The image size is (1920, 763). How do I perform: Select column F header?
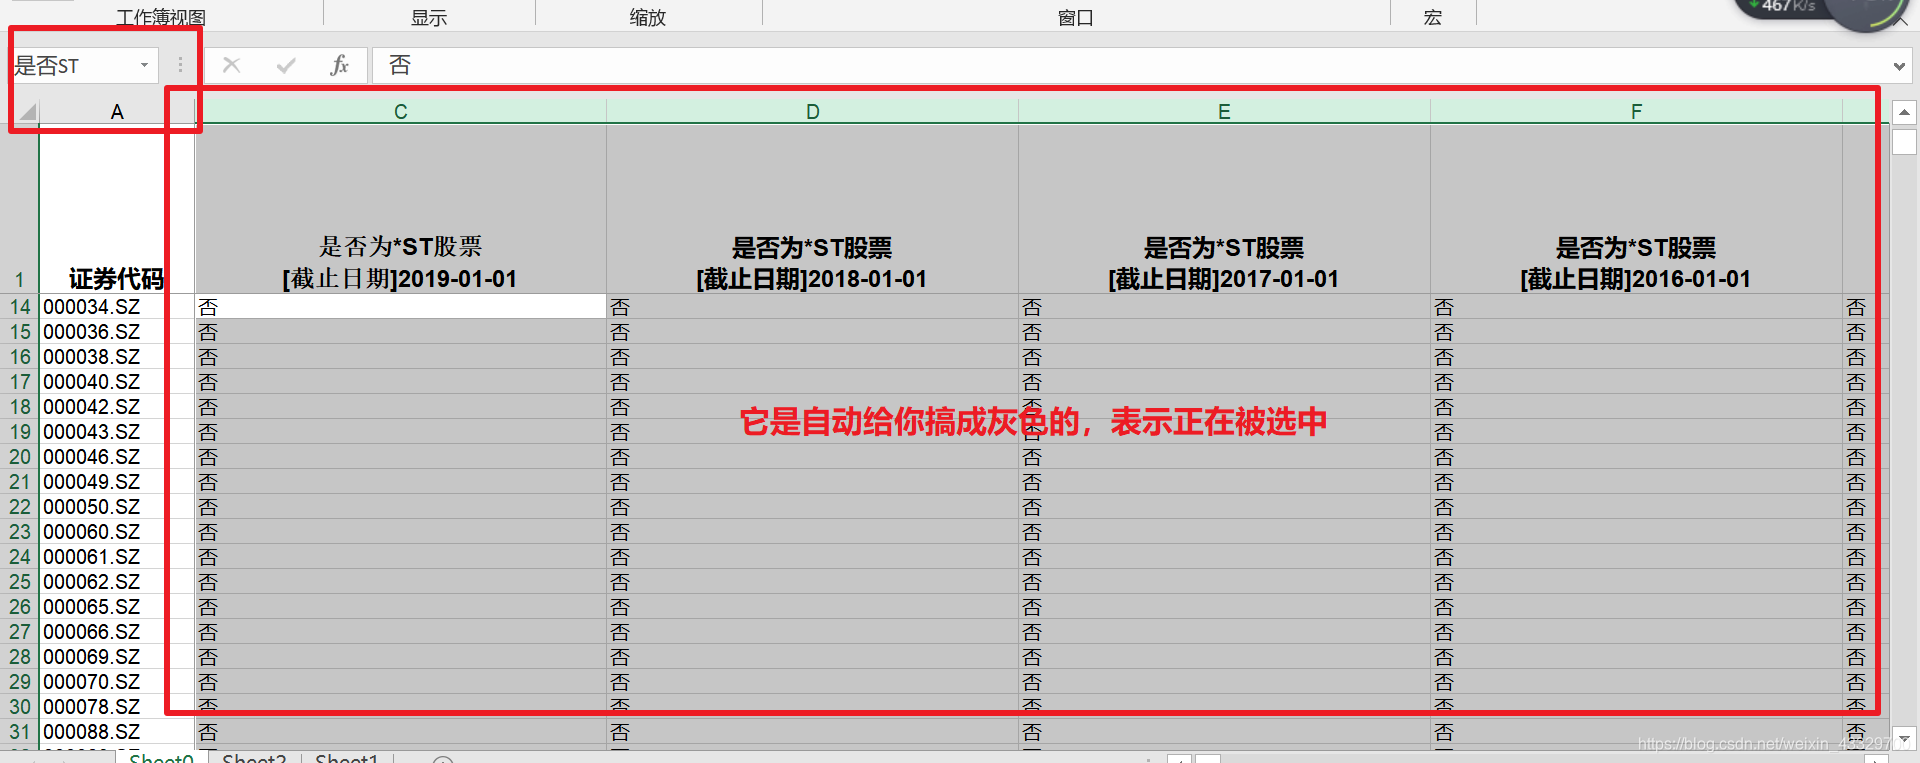click(x=1636, y=111)
